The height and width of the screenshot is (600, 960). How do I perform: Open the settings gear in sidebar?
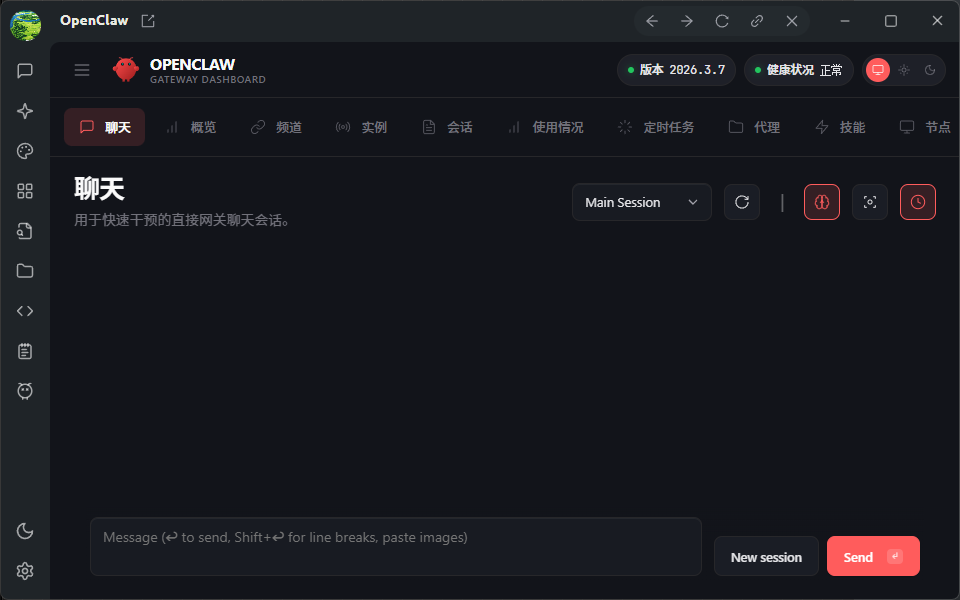25,571
